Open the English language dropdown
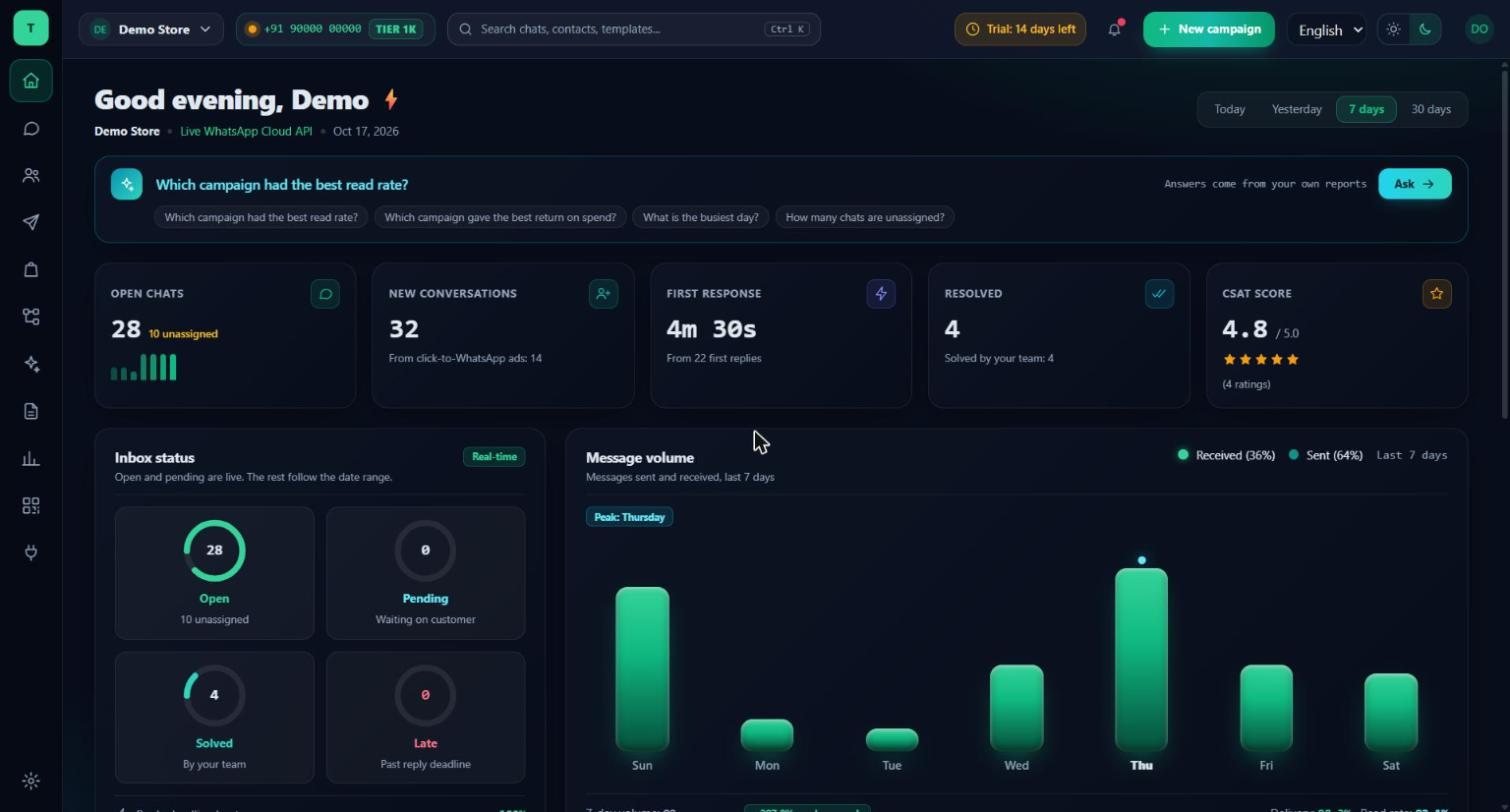The image size is (1510, 812). [1327, 30]
